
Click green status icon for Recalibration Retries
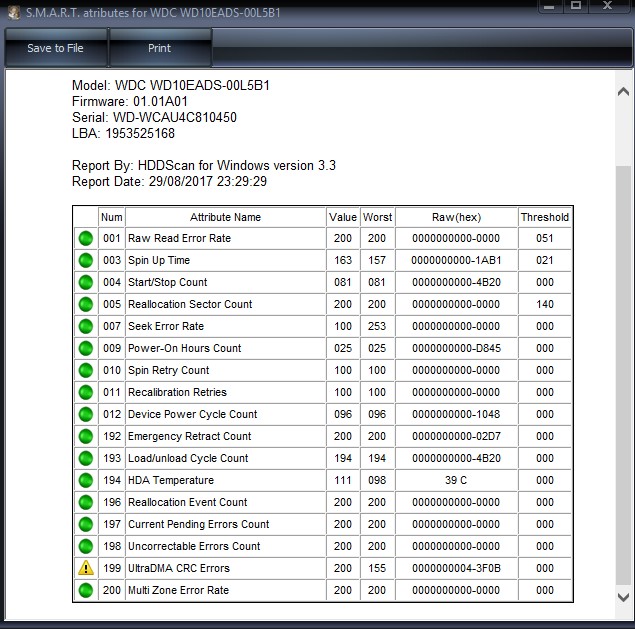(x=86, y=392)
